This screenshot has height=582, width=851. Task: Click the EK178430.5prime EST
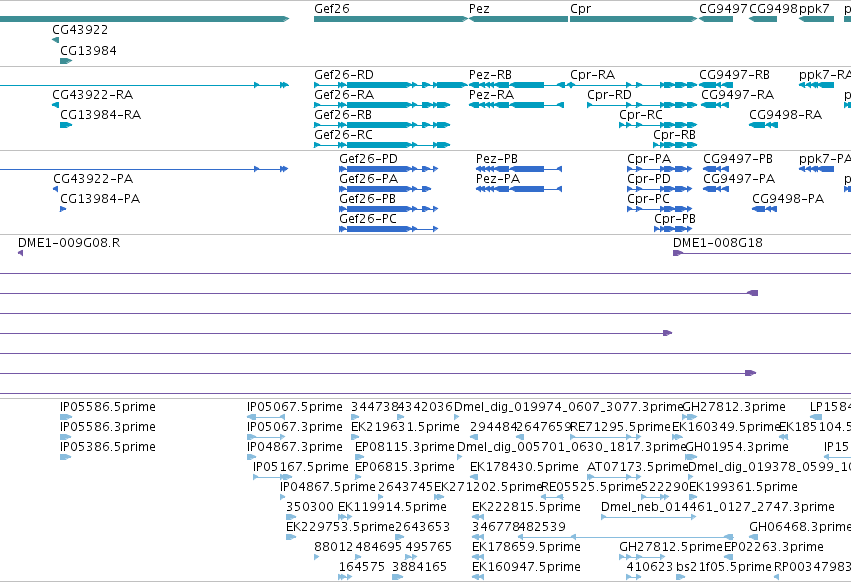(x=476, y=477)
